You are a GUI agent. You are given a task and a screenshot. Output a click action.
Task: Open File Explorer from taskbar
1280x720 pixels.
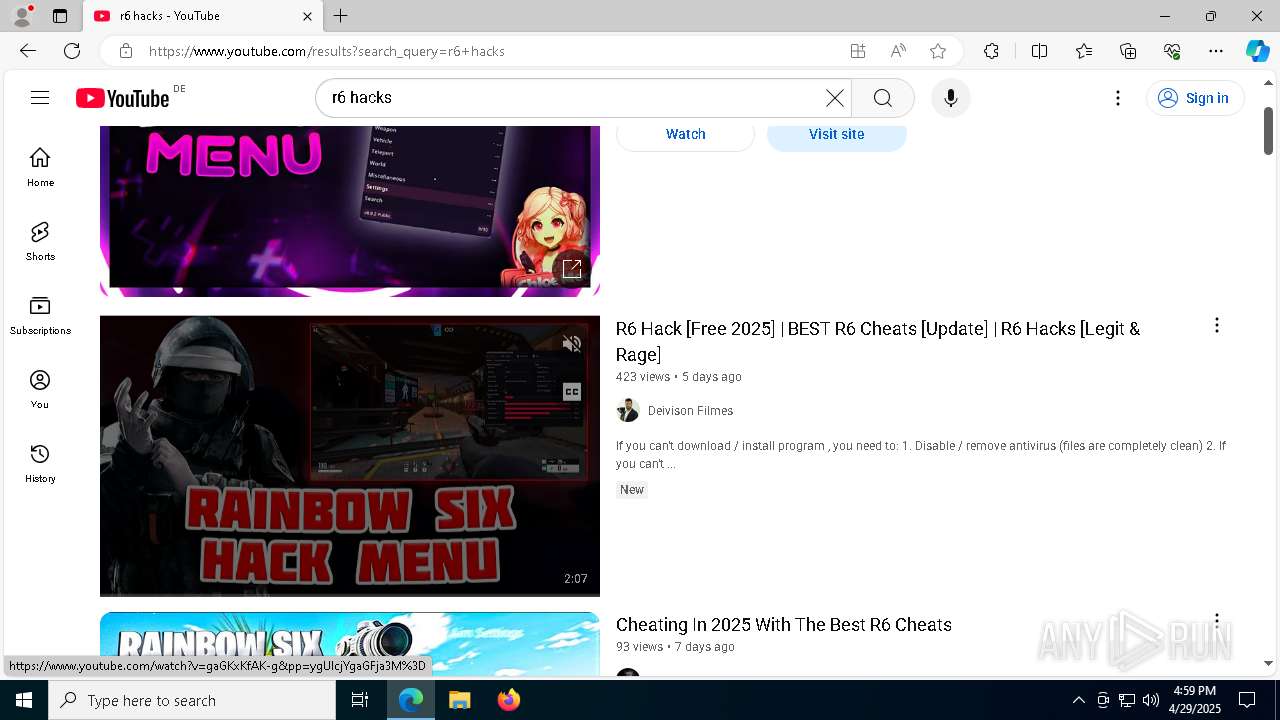[459, 700]
